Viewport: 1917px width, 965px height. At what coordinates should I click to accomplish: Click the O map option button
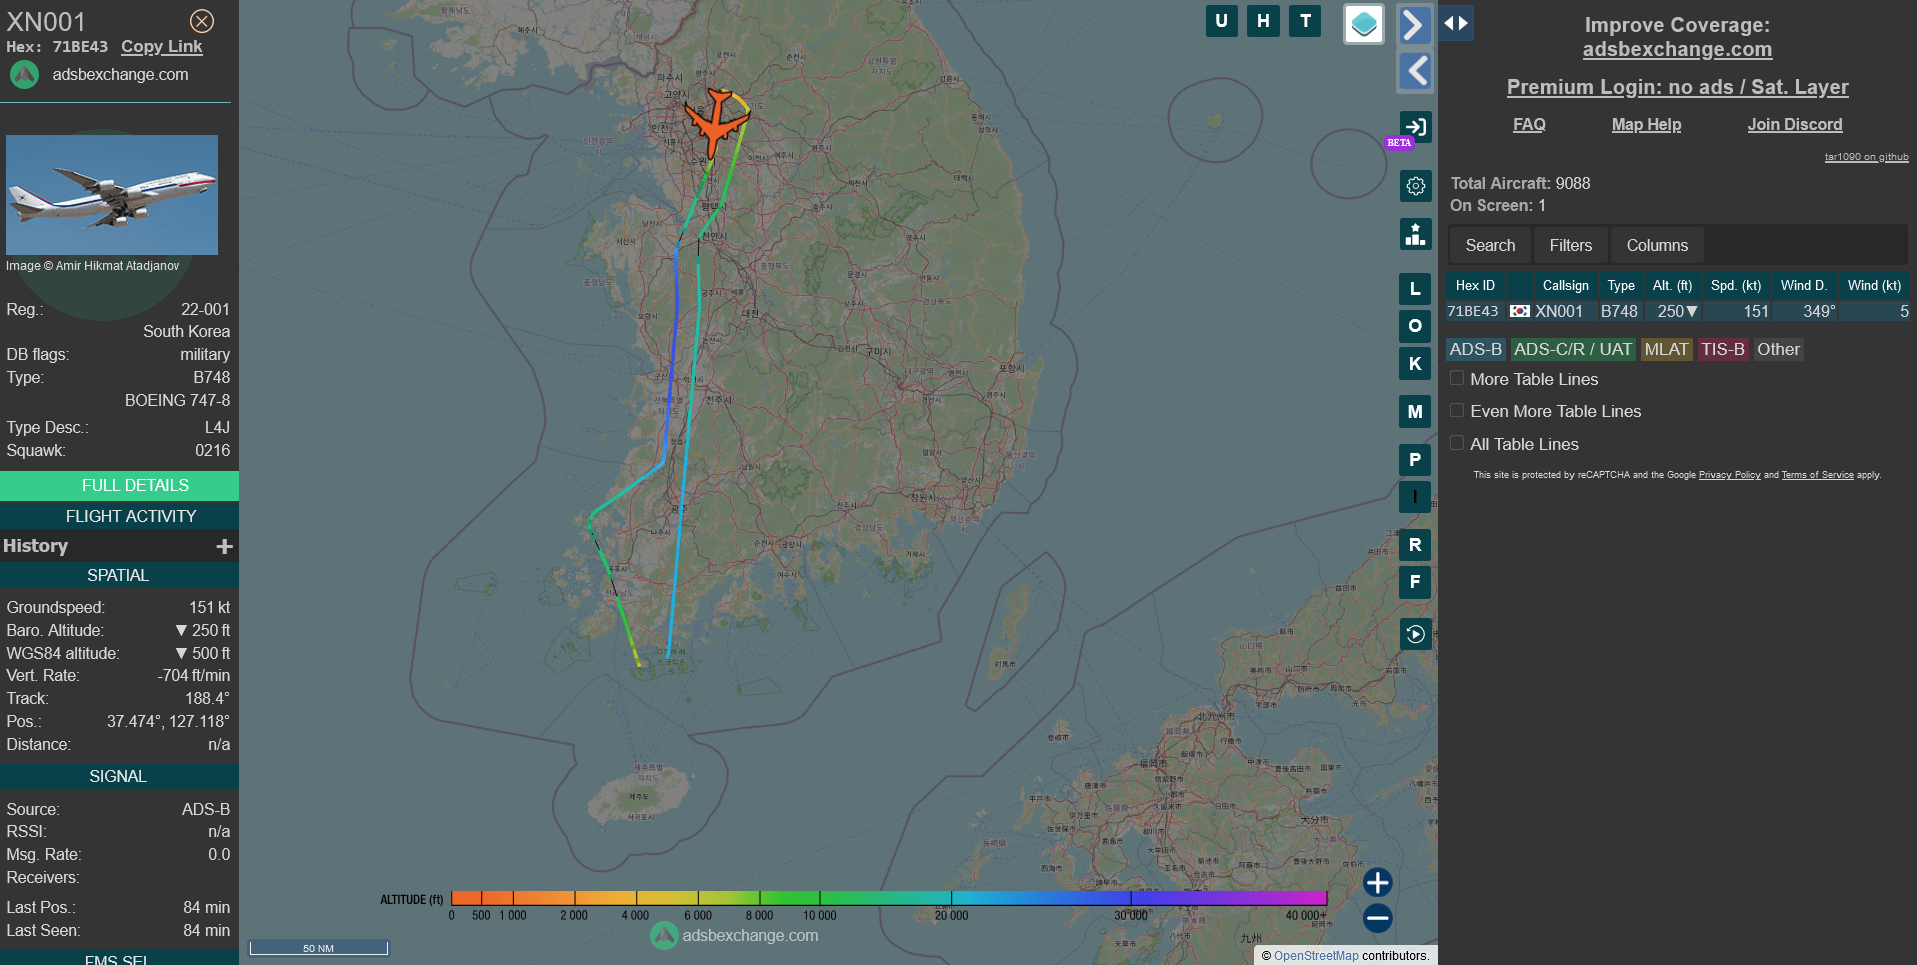pos(1415,326)
